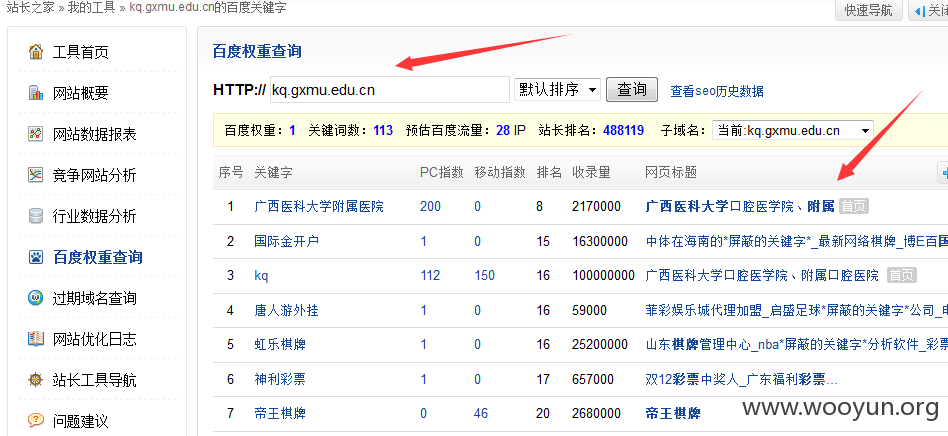Open page title 双12彩票中奖人

click(741, 379)
